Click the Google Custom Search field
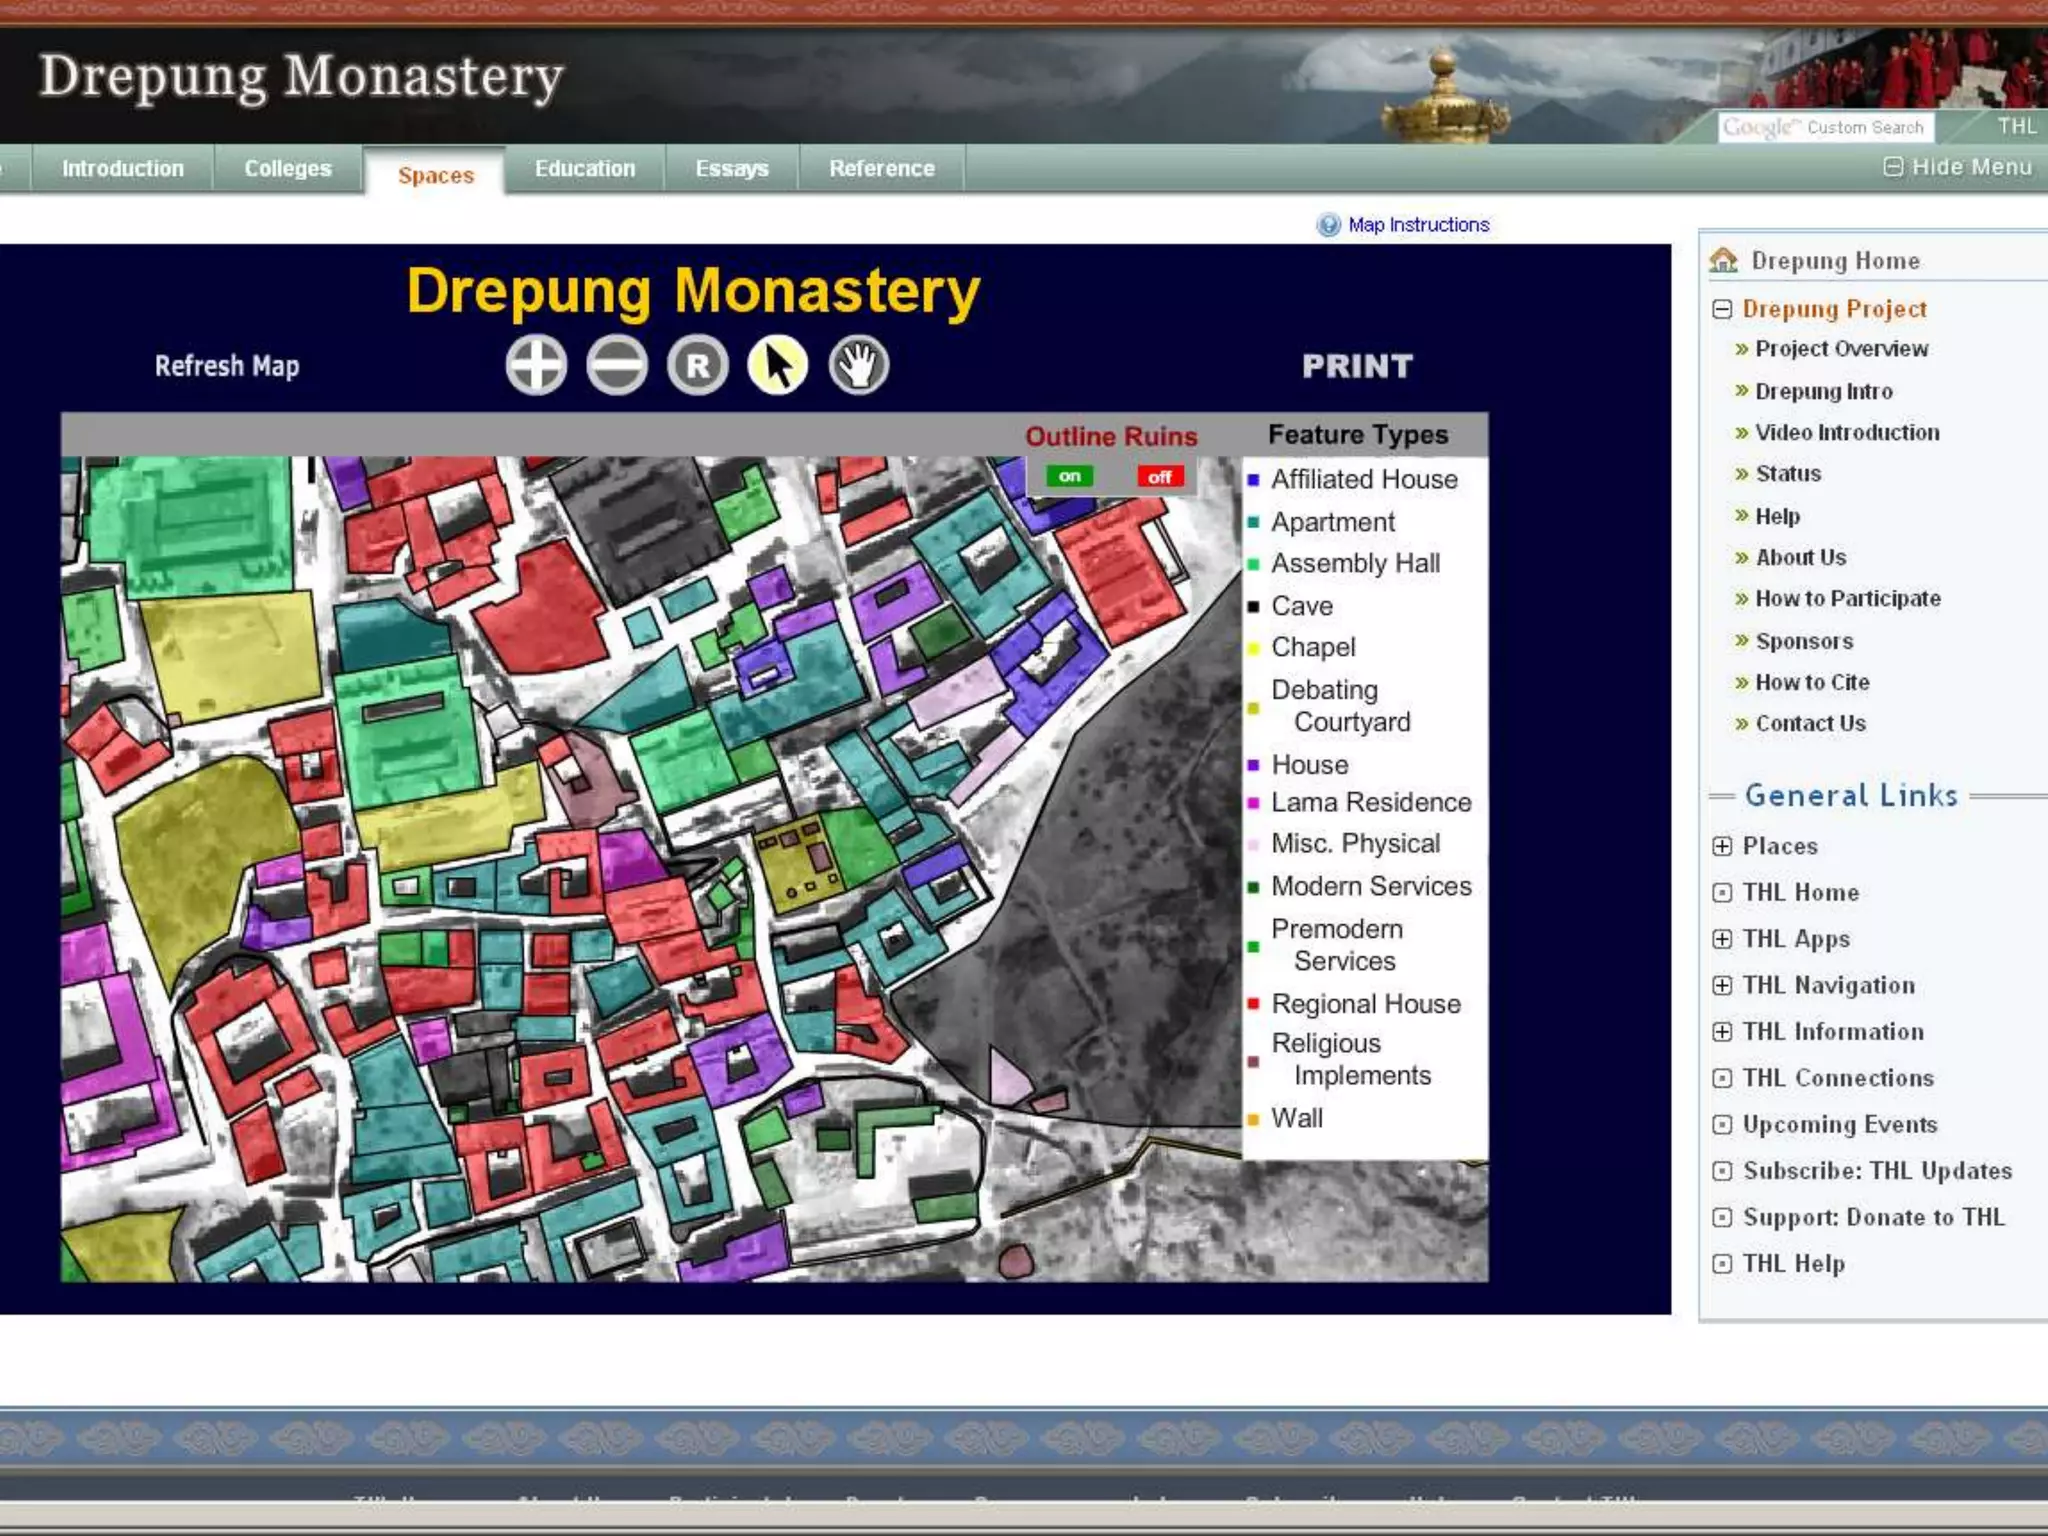 pyautogui.click(x=1826, y=127)
